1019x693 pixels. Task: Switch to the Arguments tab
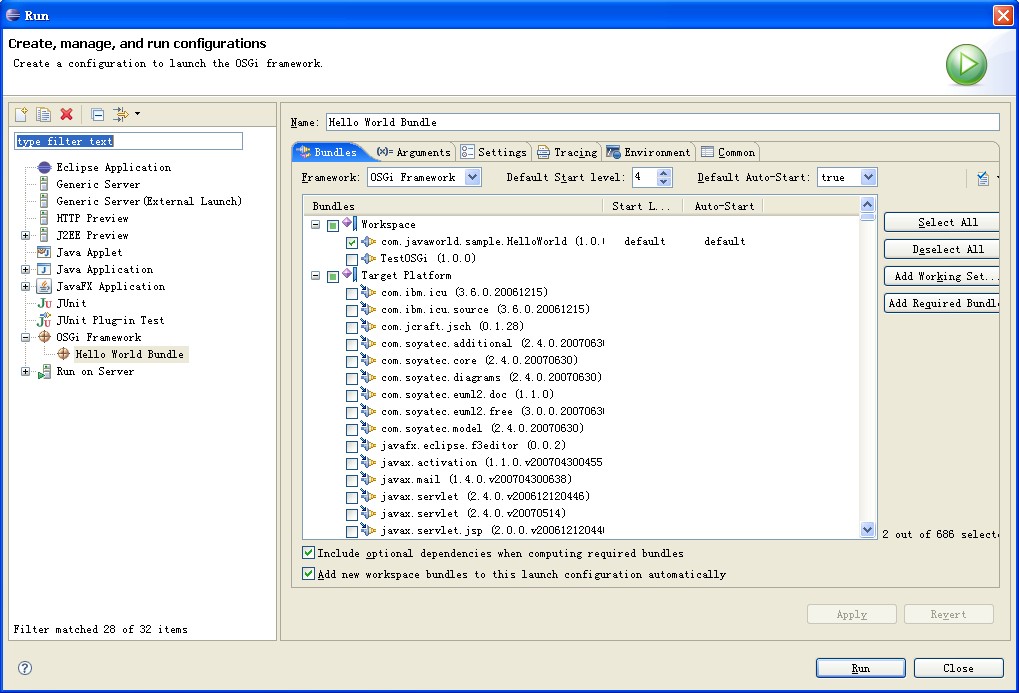(413, 152)
